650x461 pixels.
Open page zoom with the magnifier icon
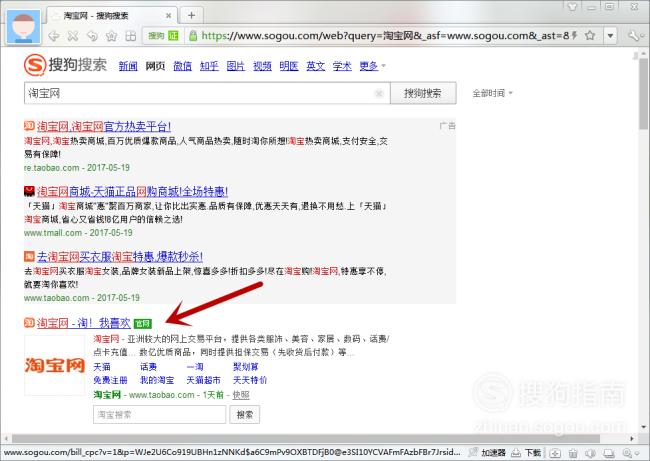(630, 453)
